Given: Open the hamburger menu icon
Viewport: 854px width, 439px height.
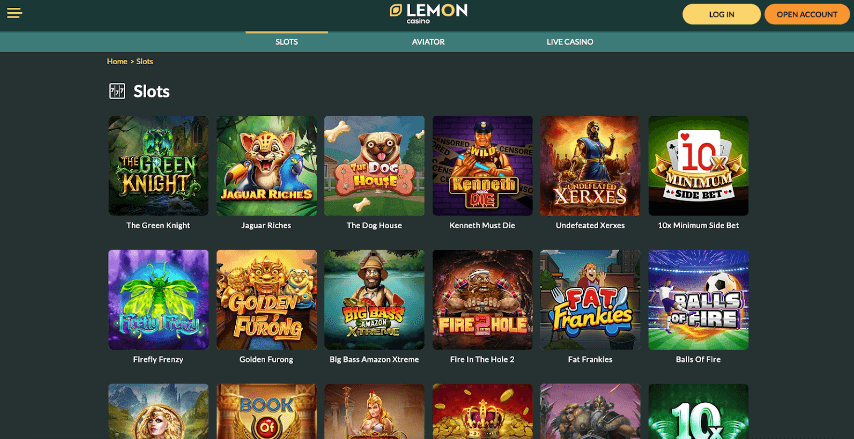Looking at the screenshot, I should 14,13.
